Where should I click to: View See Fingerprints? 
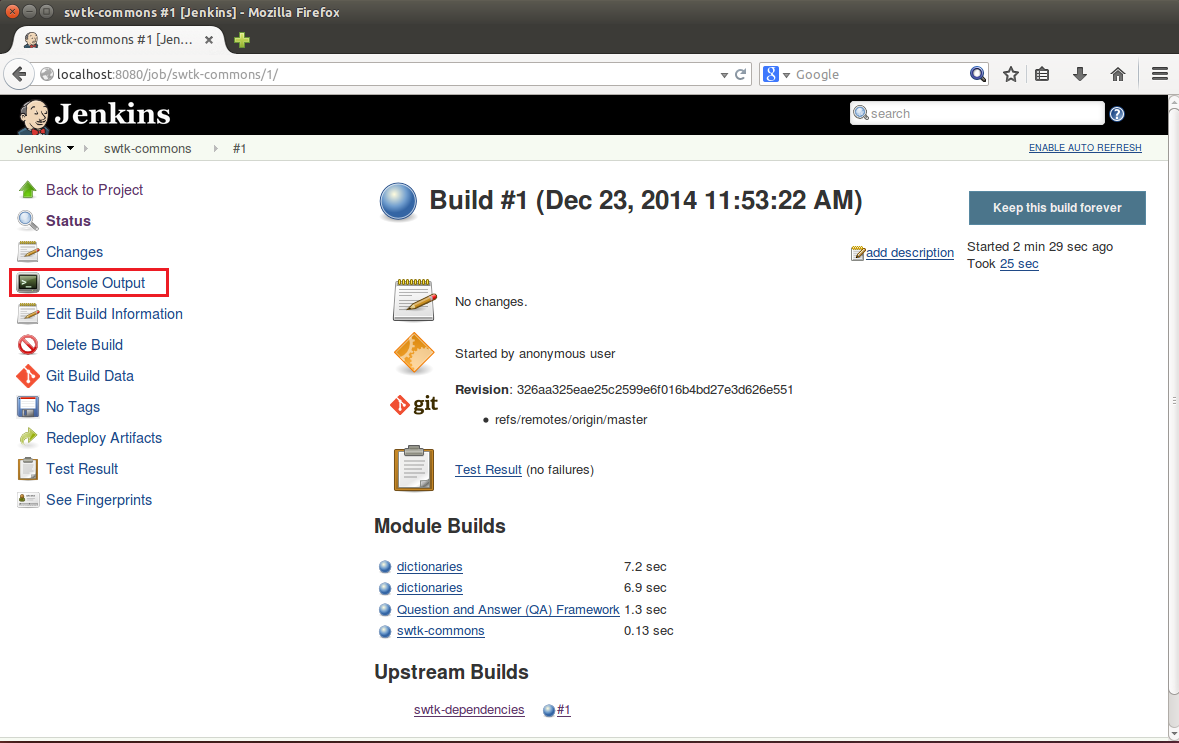coord(27,499)
